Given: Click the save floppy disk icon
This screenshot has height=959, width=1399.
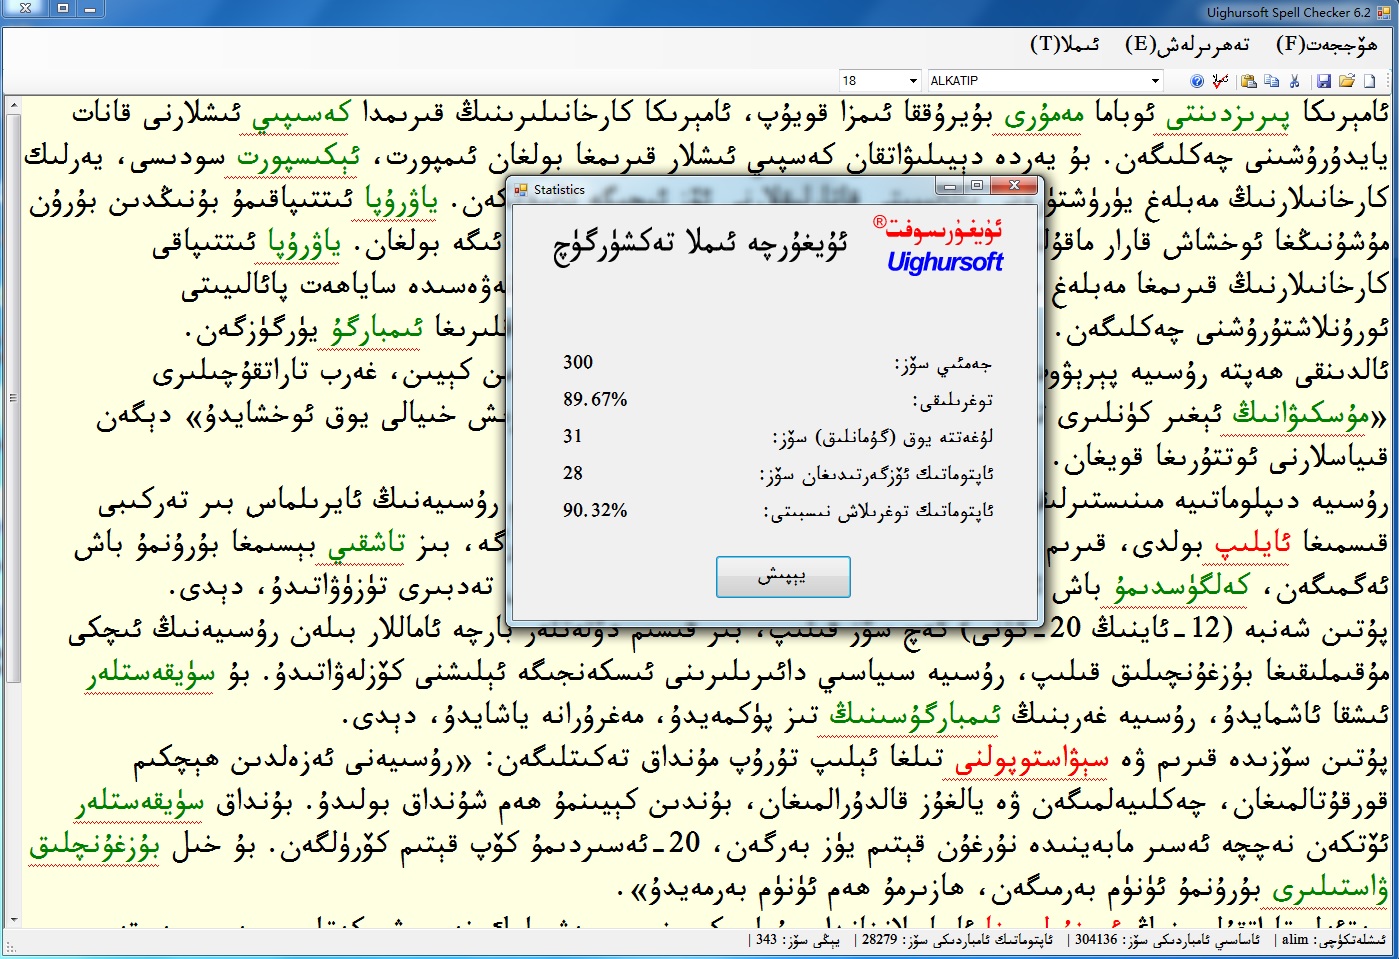Looking at the screenshot, I should [x=1324, y=81].
